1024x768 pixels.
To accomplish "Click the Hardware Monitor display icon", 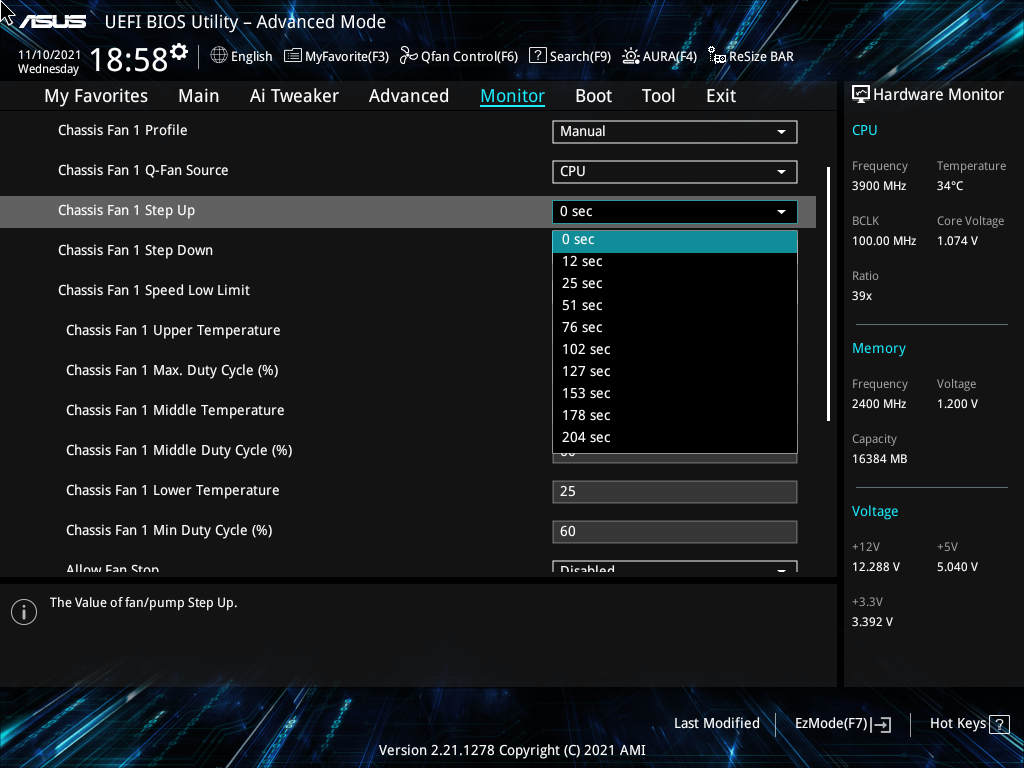I will [x=861, y=95].
